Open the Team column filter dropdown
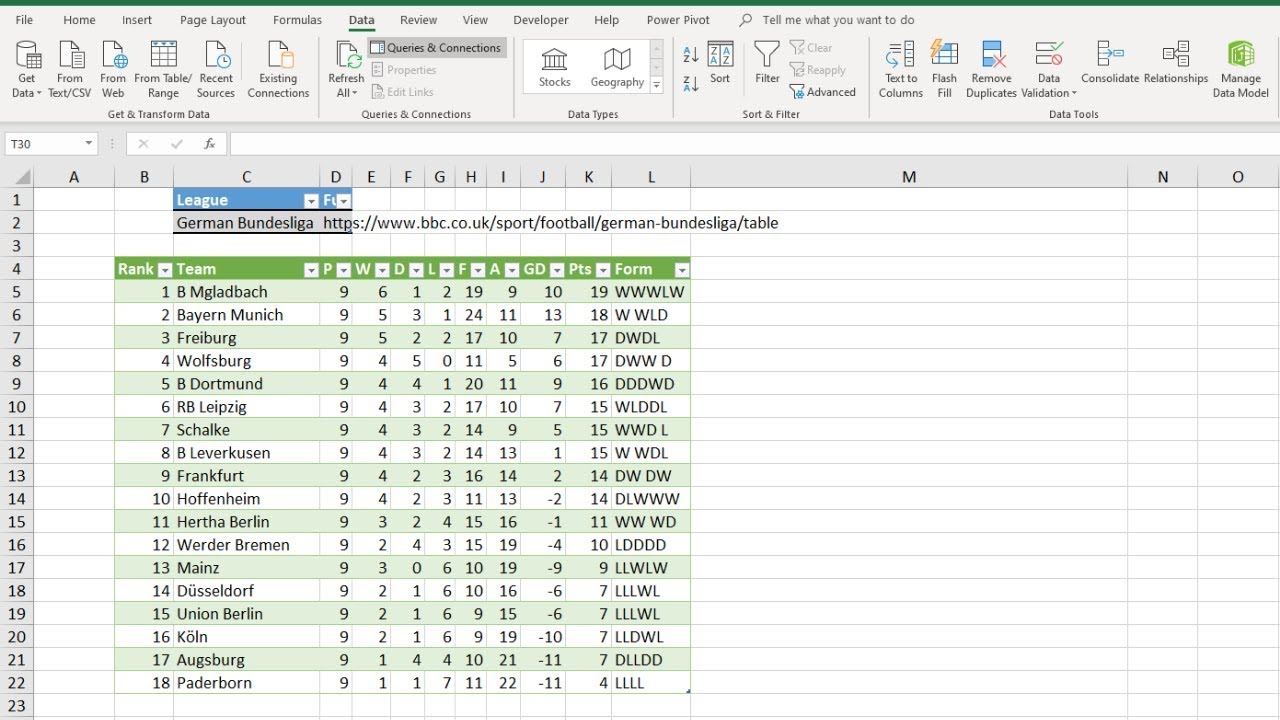This screenshot has height=720, width=1280. click(311, 270)
